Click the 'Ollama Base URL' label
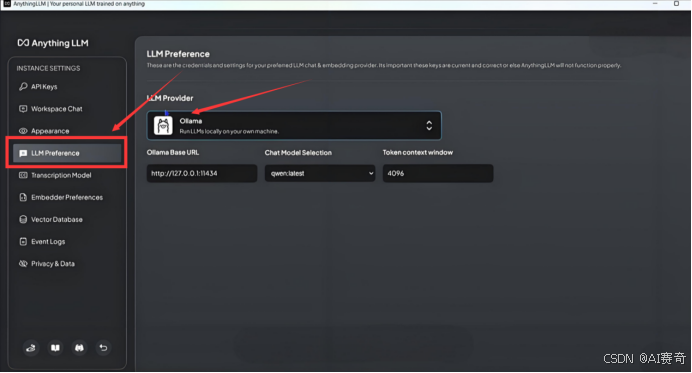This screenshot has width=692, height=373. point(173,152)
